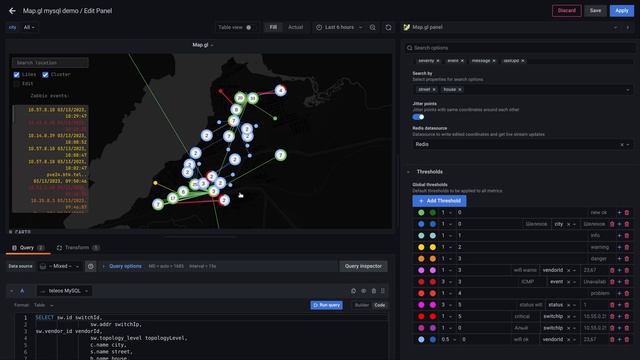The height and width of the screenshot is (360, 640).
Task: Toggle query A visibility eye
Action: pyautogui.click(x=364, y=291)
